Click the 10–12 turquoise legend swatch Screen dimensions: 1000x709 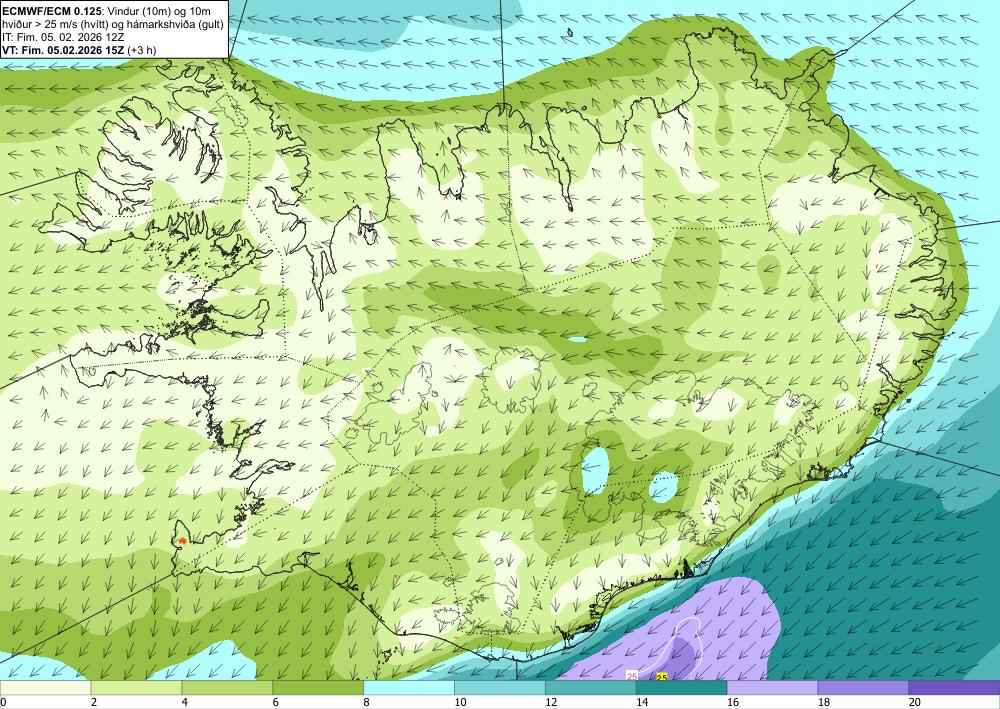(499, 688)
